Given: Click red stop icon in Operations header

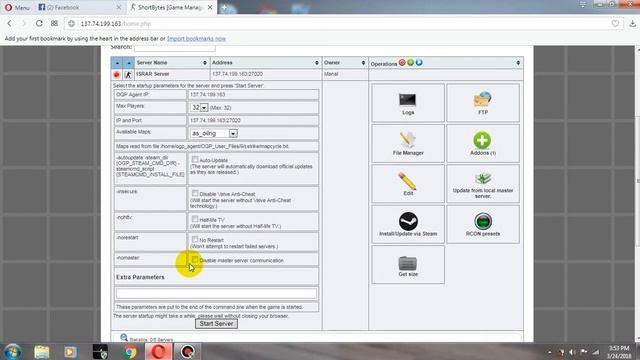Looking at the screenshot, I should click(402, 62).
